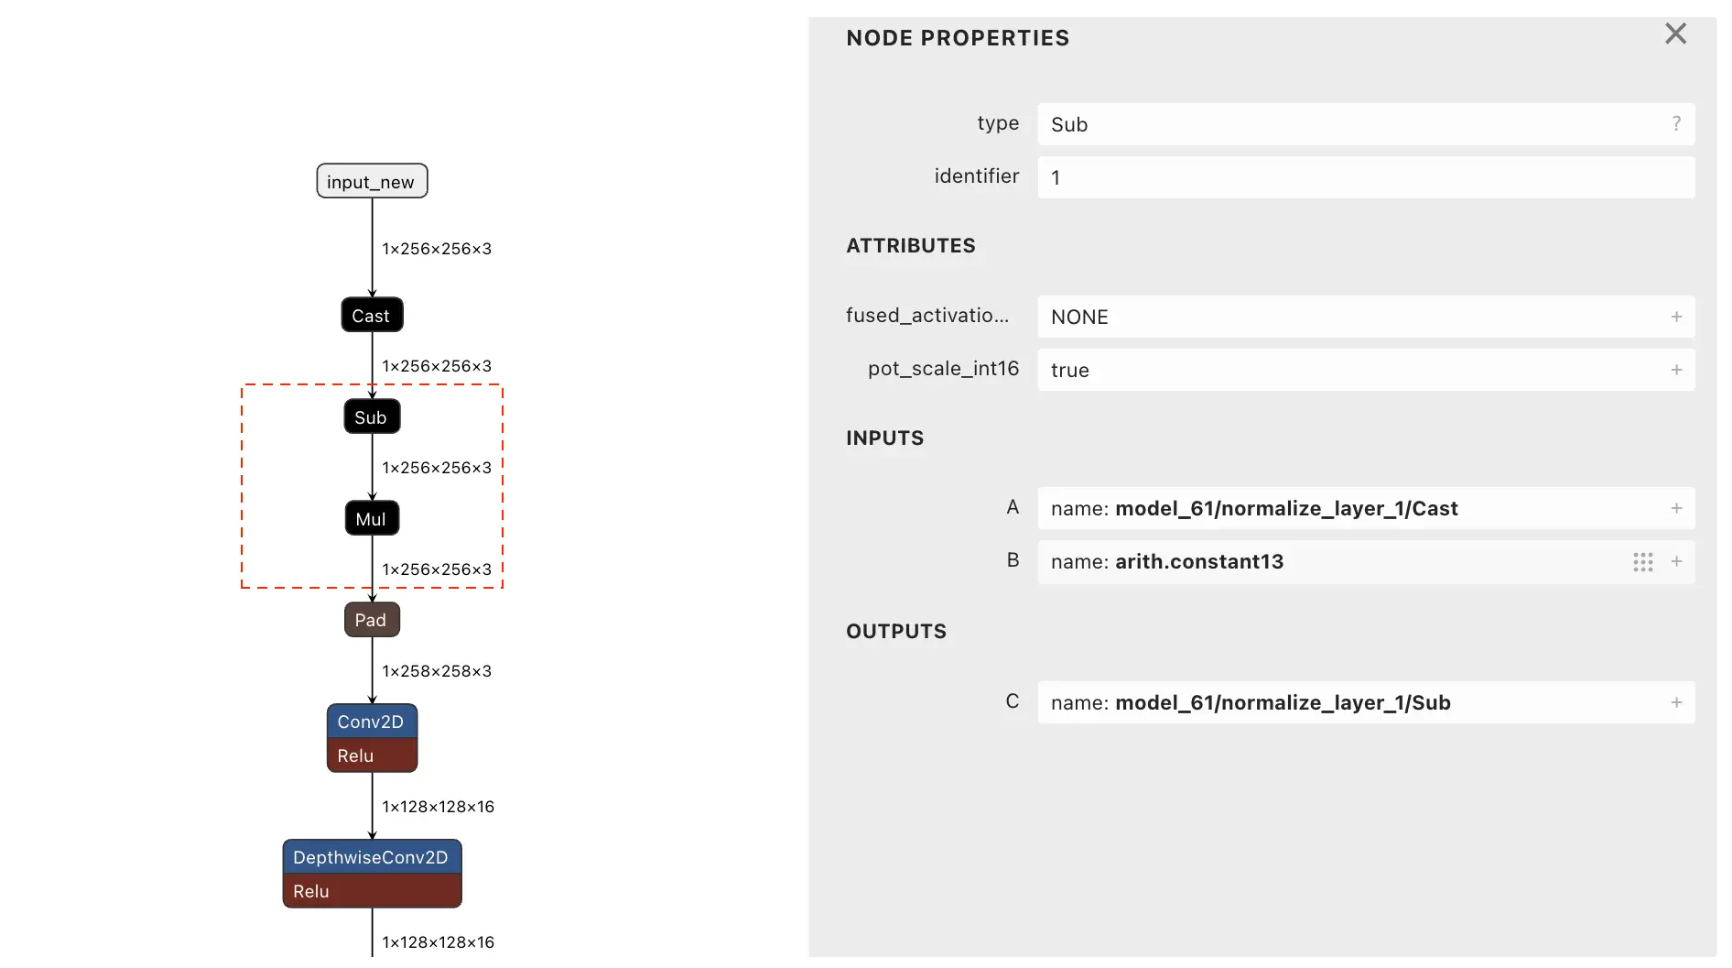Select the input_new node in graph
This screenshot has width=1732, height=968.
tap(371, 182)
